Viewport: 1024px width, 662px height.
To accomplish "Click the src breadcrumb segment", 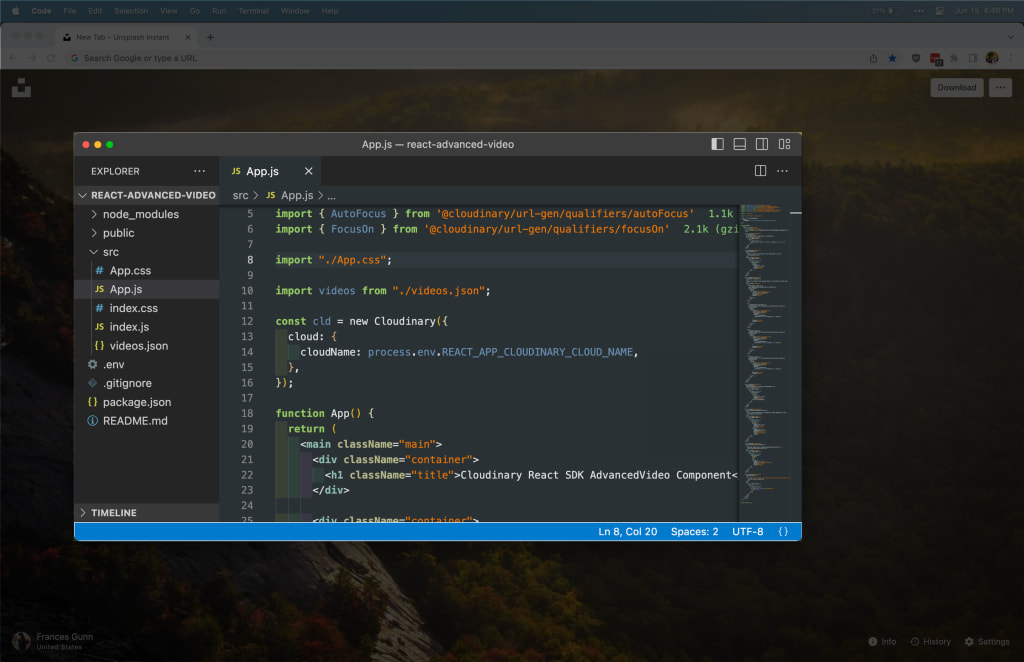I will [x=240, y=195].
